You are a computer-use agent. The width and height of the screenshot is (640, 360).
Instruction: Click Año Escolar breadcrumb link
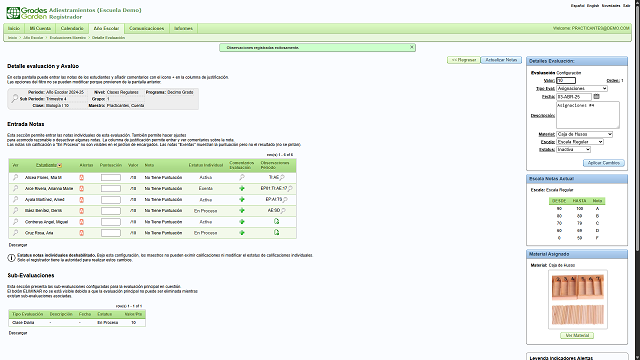pos(33,38)
